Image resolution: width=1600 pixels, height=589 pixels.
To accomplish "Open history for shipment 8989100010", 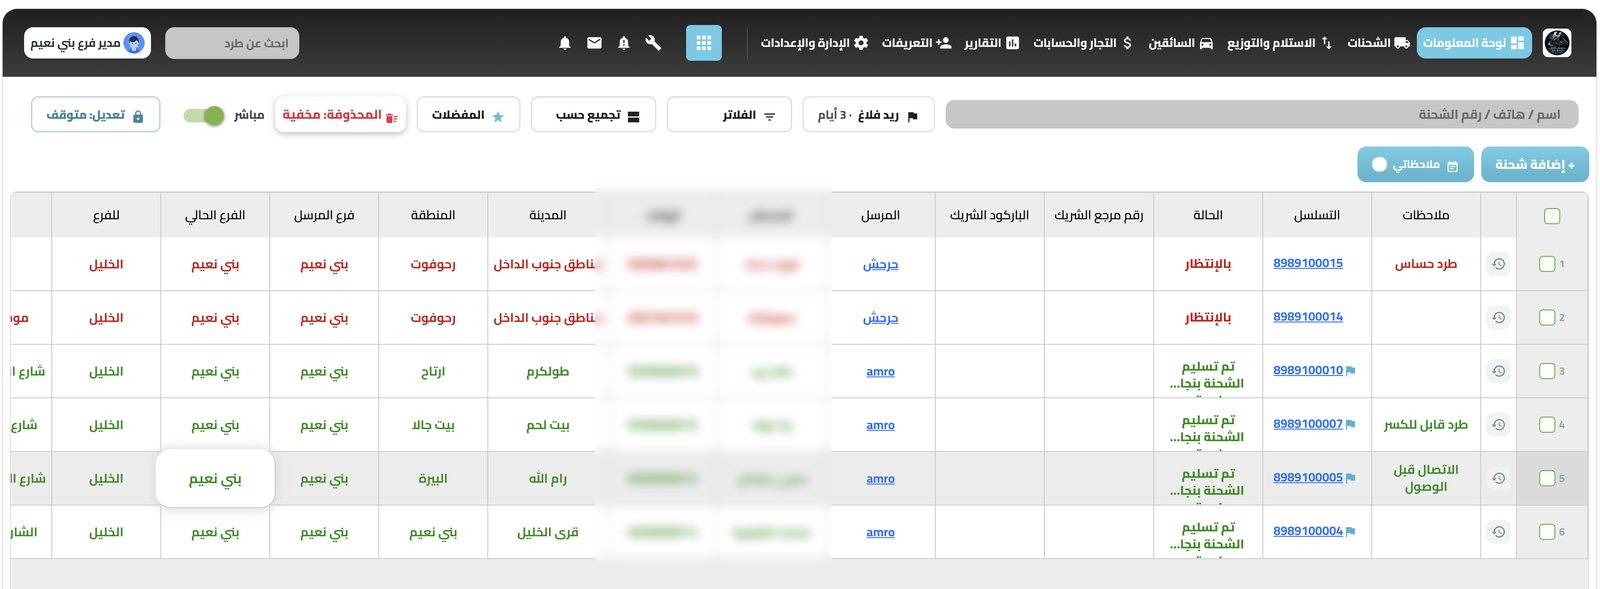I will [x=1498, y=371].
